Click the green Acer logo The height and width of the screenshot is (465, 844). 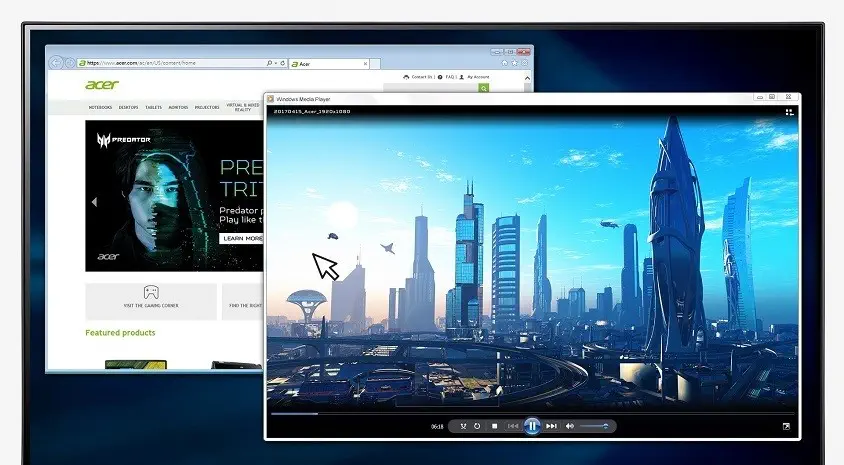coord(102,84)
